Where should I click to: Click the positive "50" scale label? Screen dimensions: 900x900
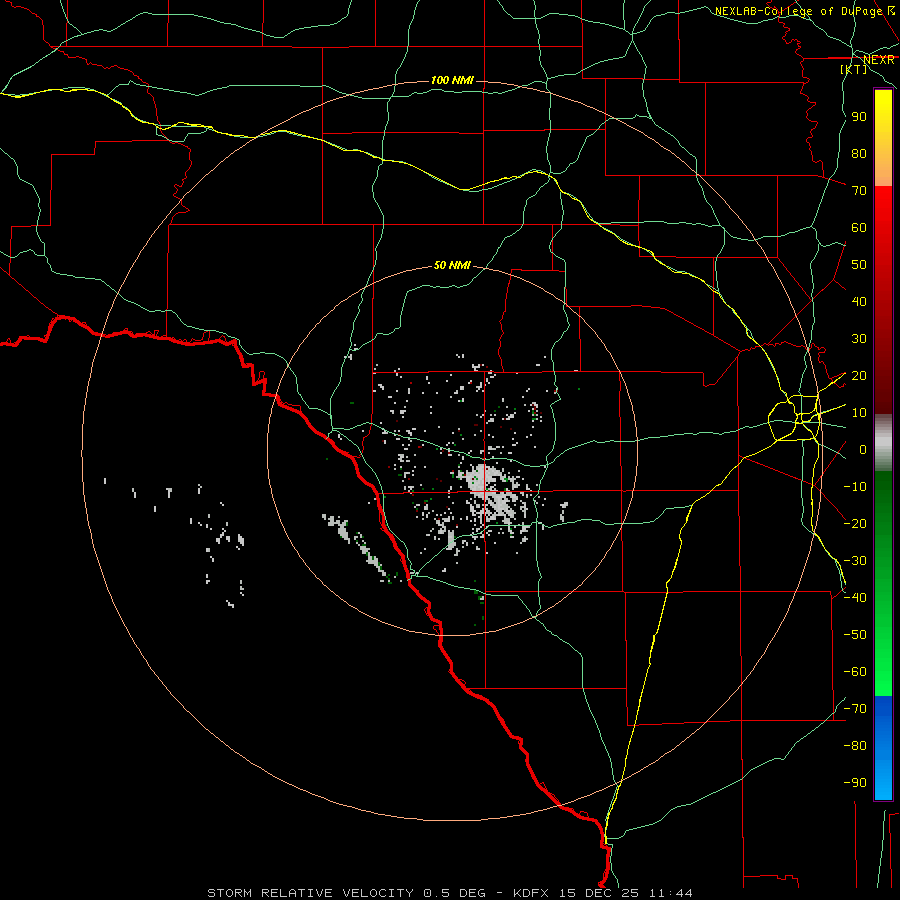(x=859, y=265)
